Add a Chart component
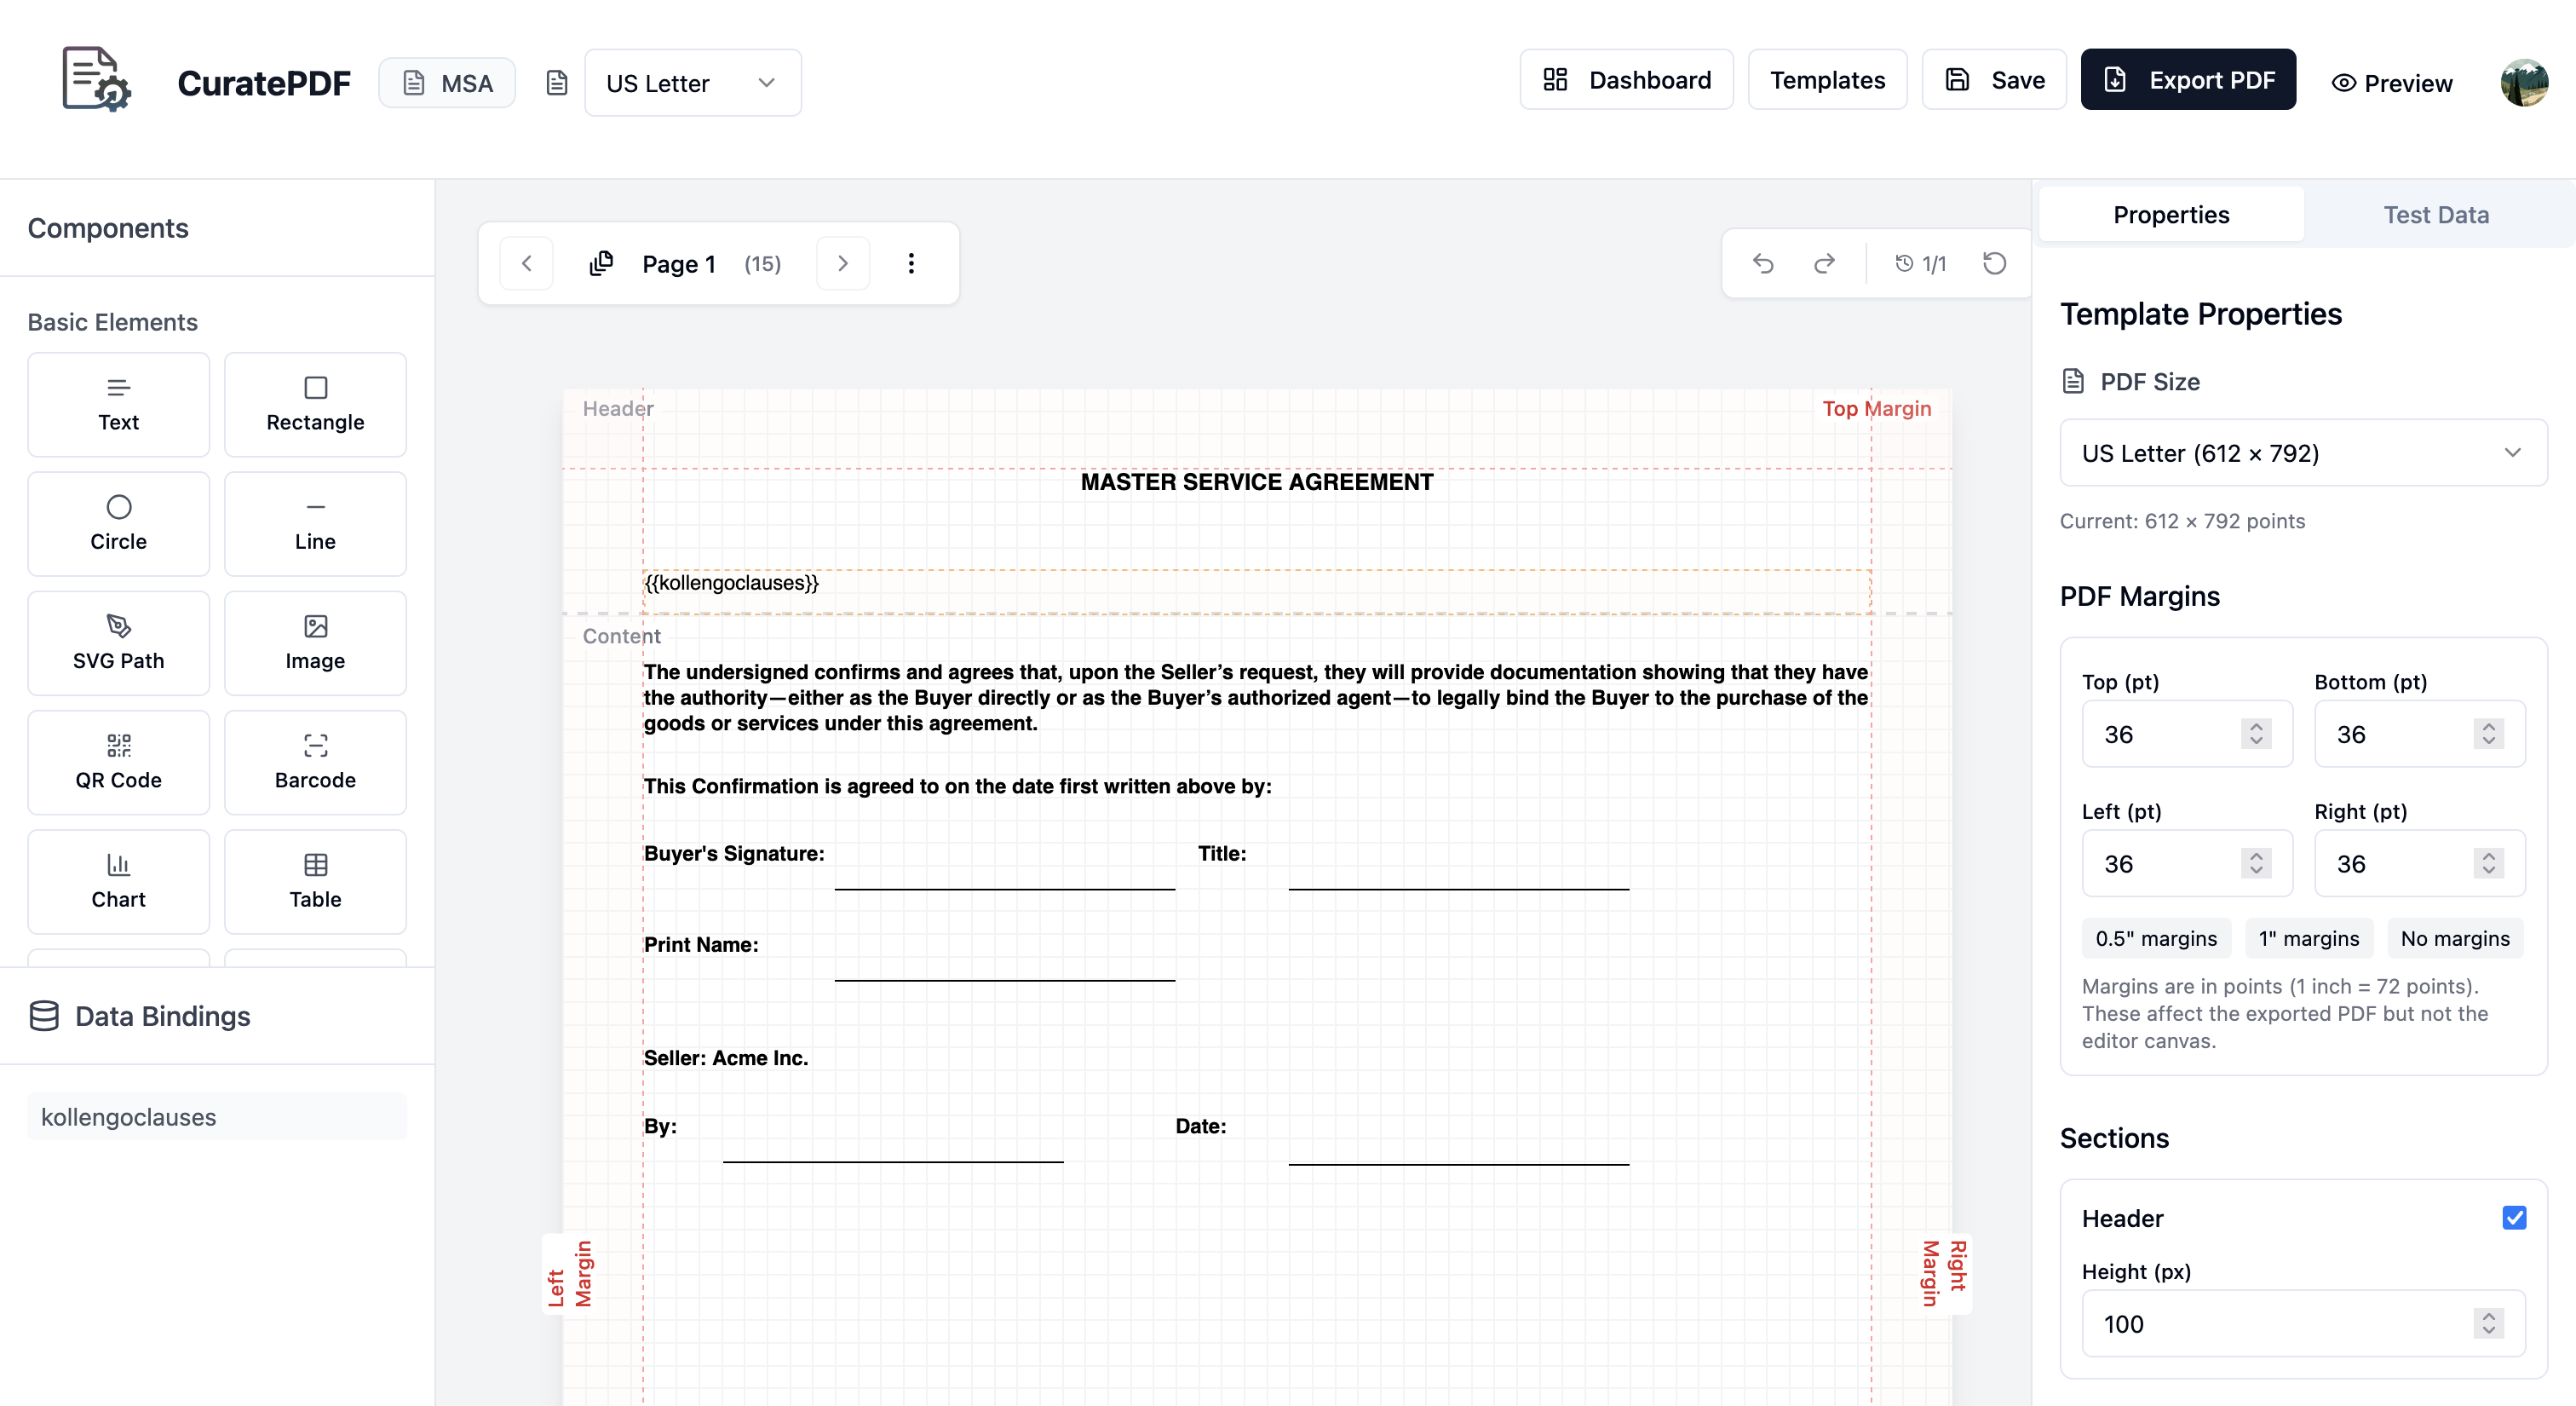The width and height of the screenshot is (2576, 1406). [118, 881]
